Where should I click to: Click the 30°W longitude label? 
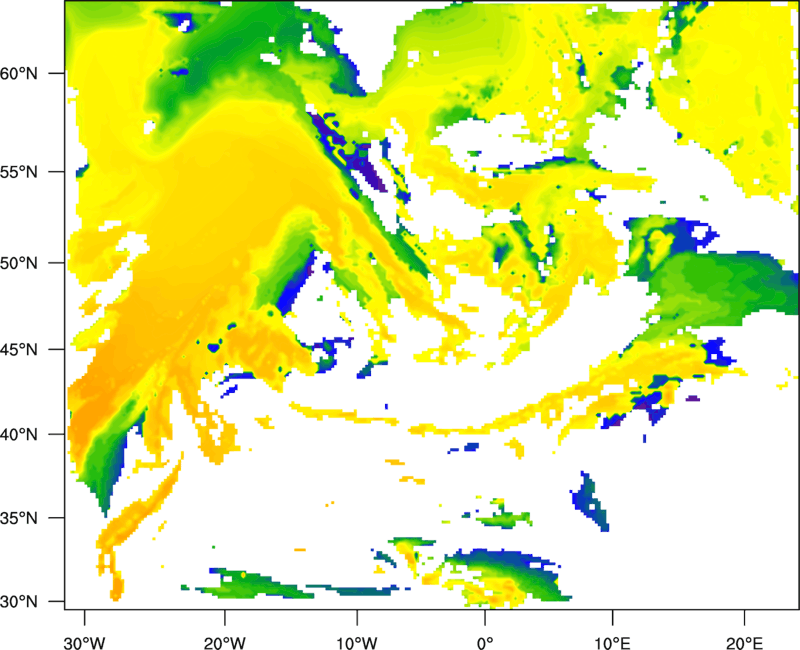(85, 643)
